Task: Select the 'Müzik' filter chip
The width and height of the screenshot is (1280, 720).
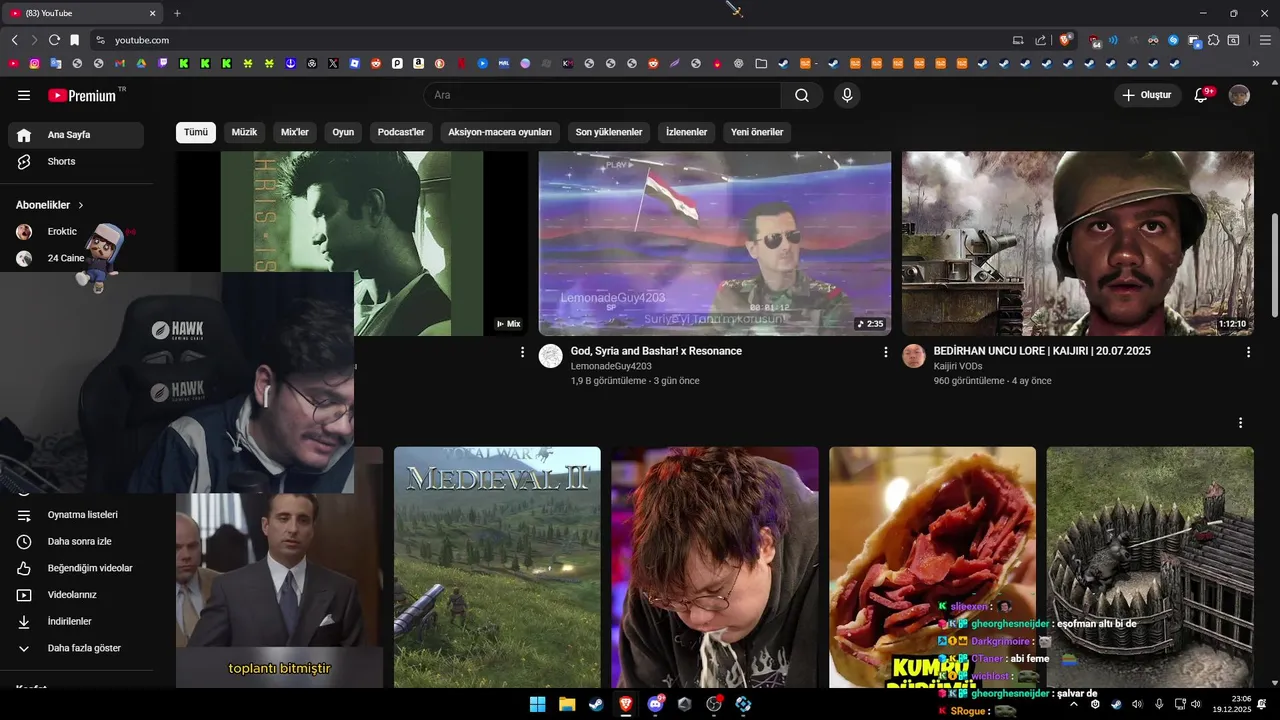Action: tap(245, 132)
